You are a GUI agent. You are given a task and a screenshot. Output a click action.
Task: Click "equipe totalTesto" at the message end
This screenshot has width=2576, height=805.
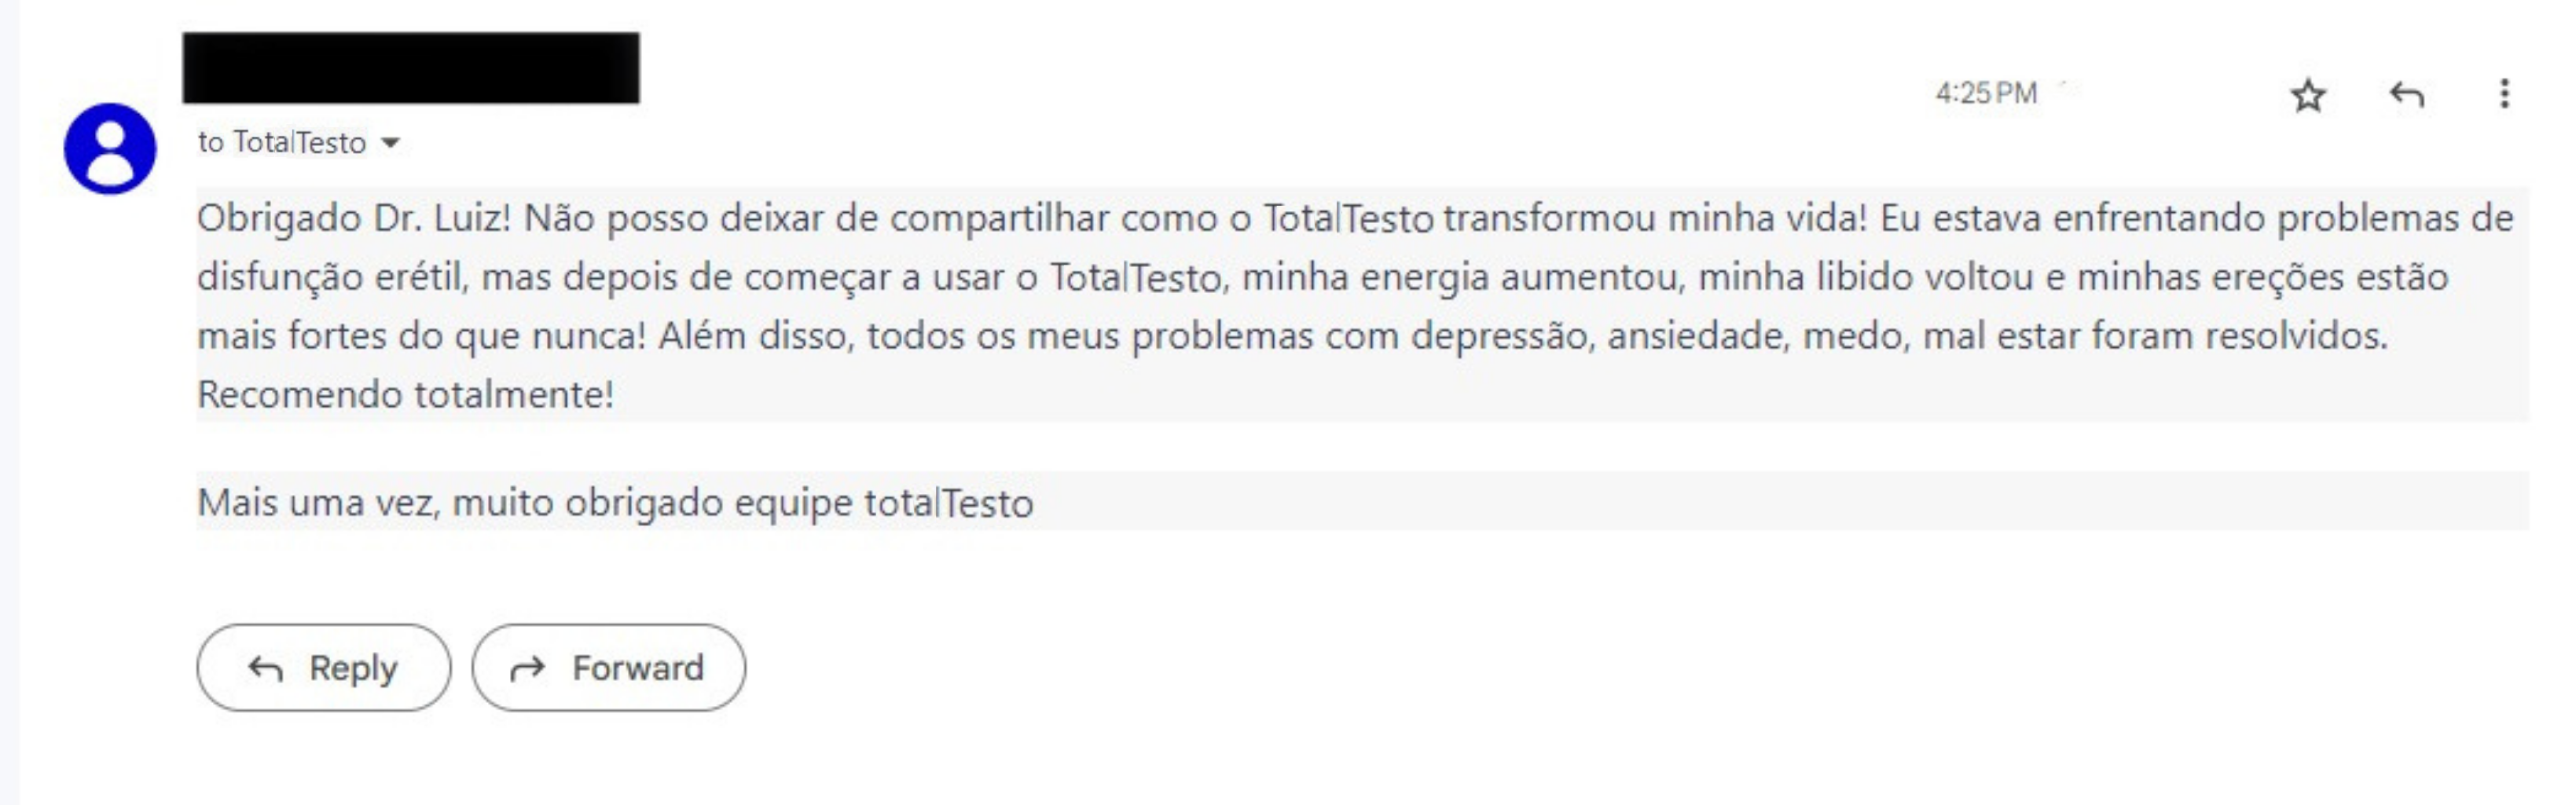click(x=883, y=502)
